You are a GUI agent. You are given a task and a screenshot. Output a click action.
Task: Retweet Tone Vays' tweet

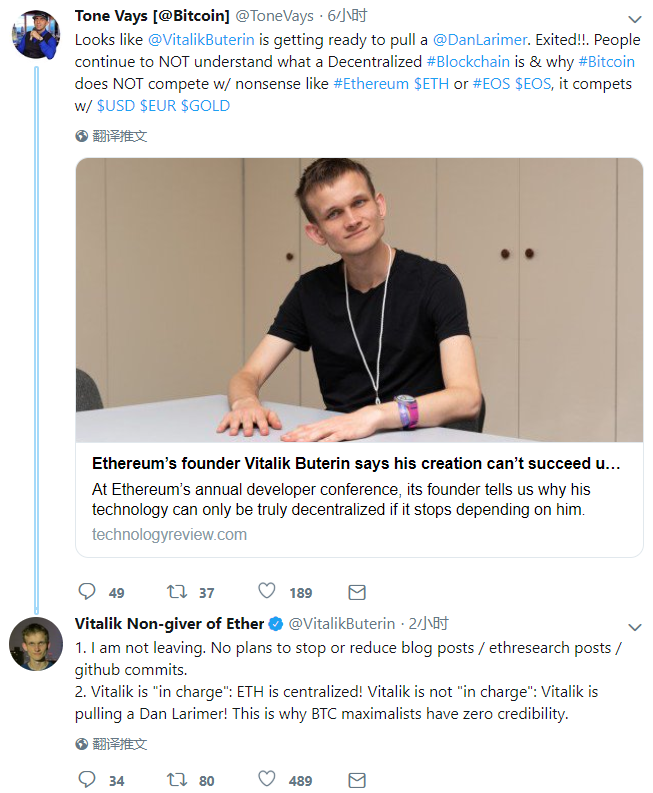click(x=177, y=591)
